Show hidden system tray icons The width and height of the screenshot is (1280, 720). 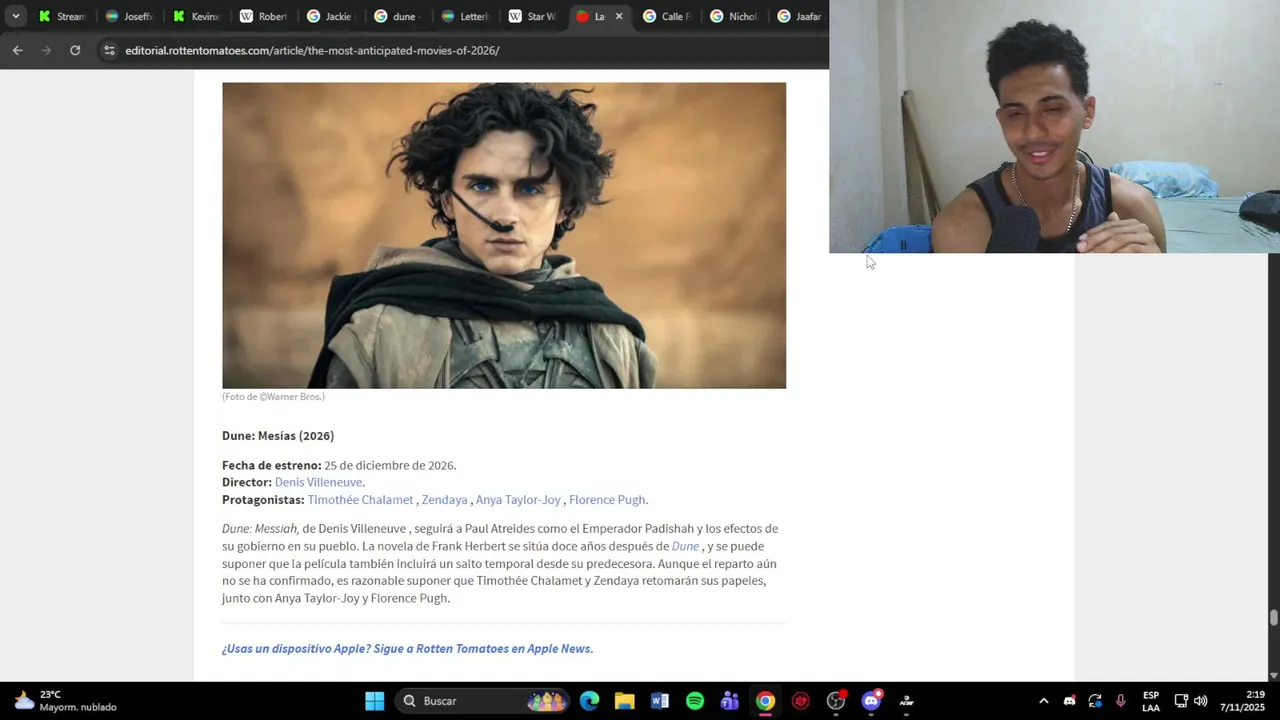tap(1043, 701)
